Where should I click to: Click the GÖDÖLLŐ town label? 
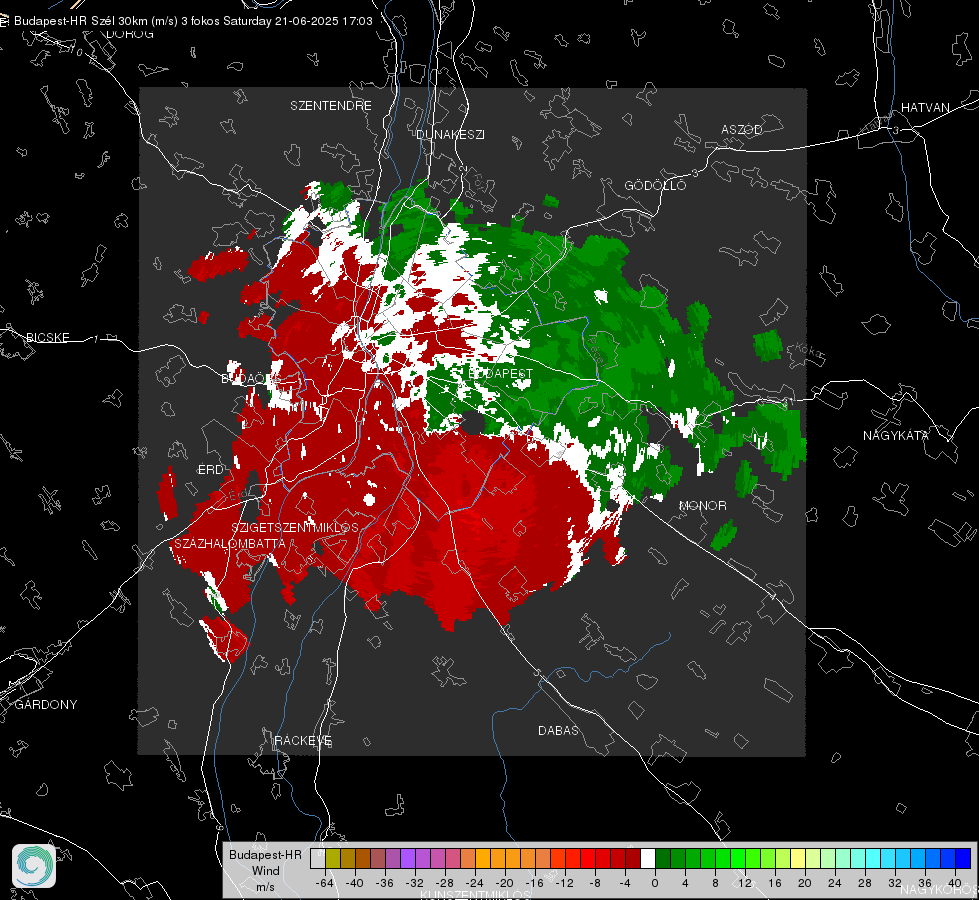tap(656, 185)
